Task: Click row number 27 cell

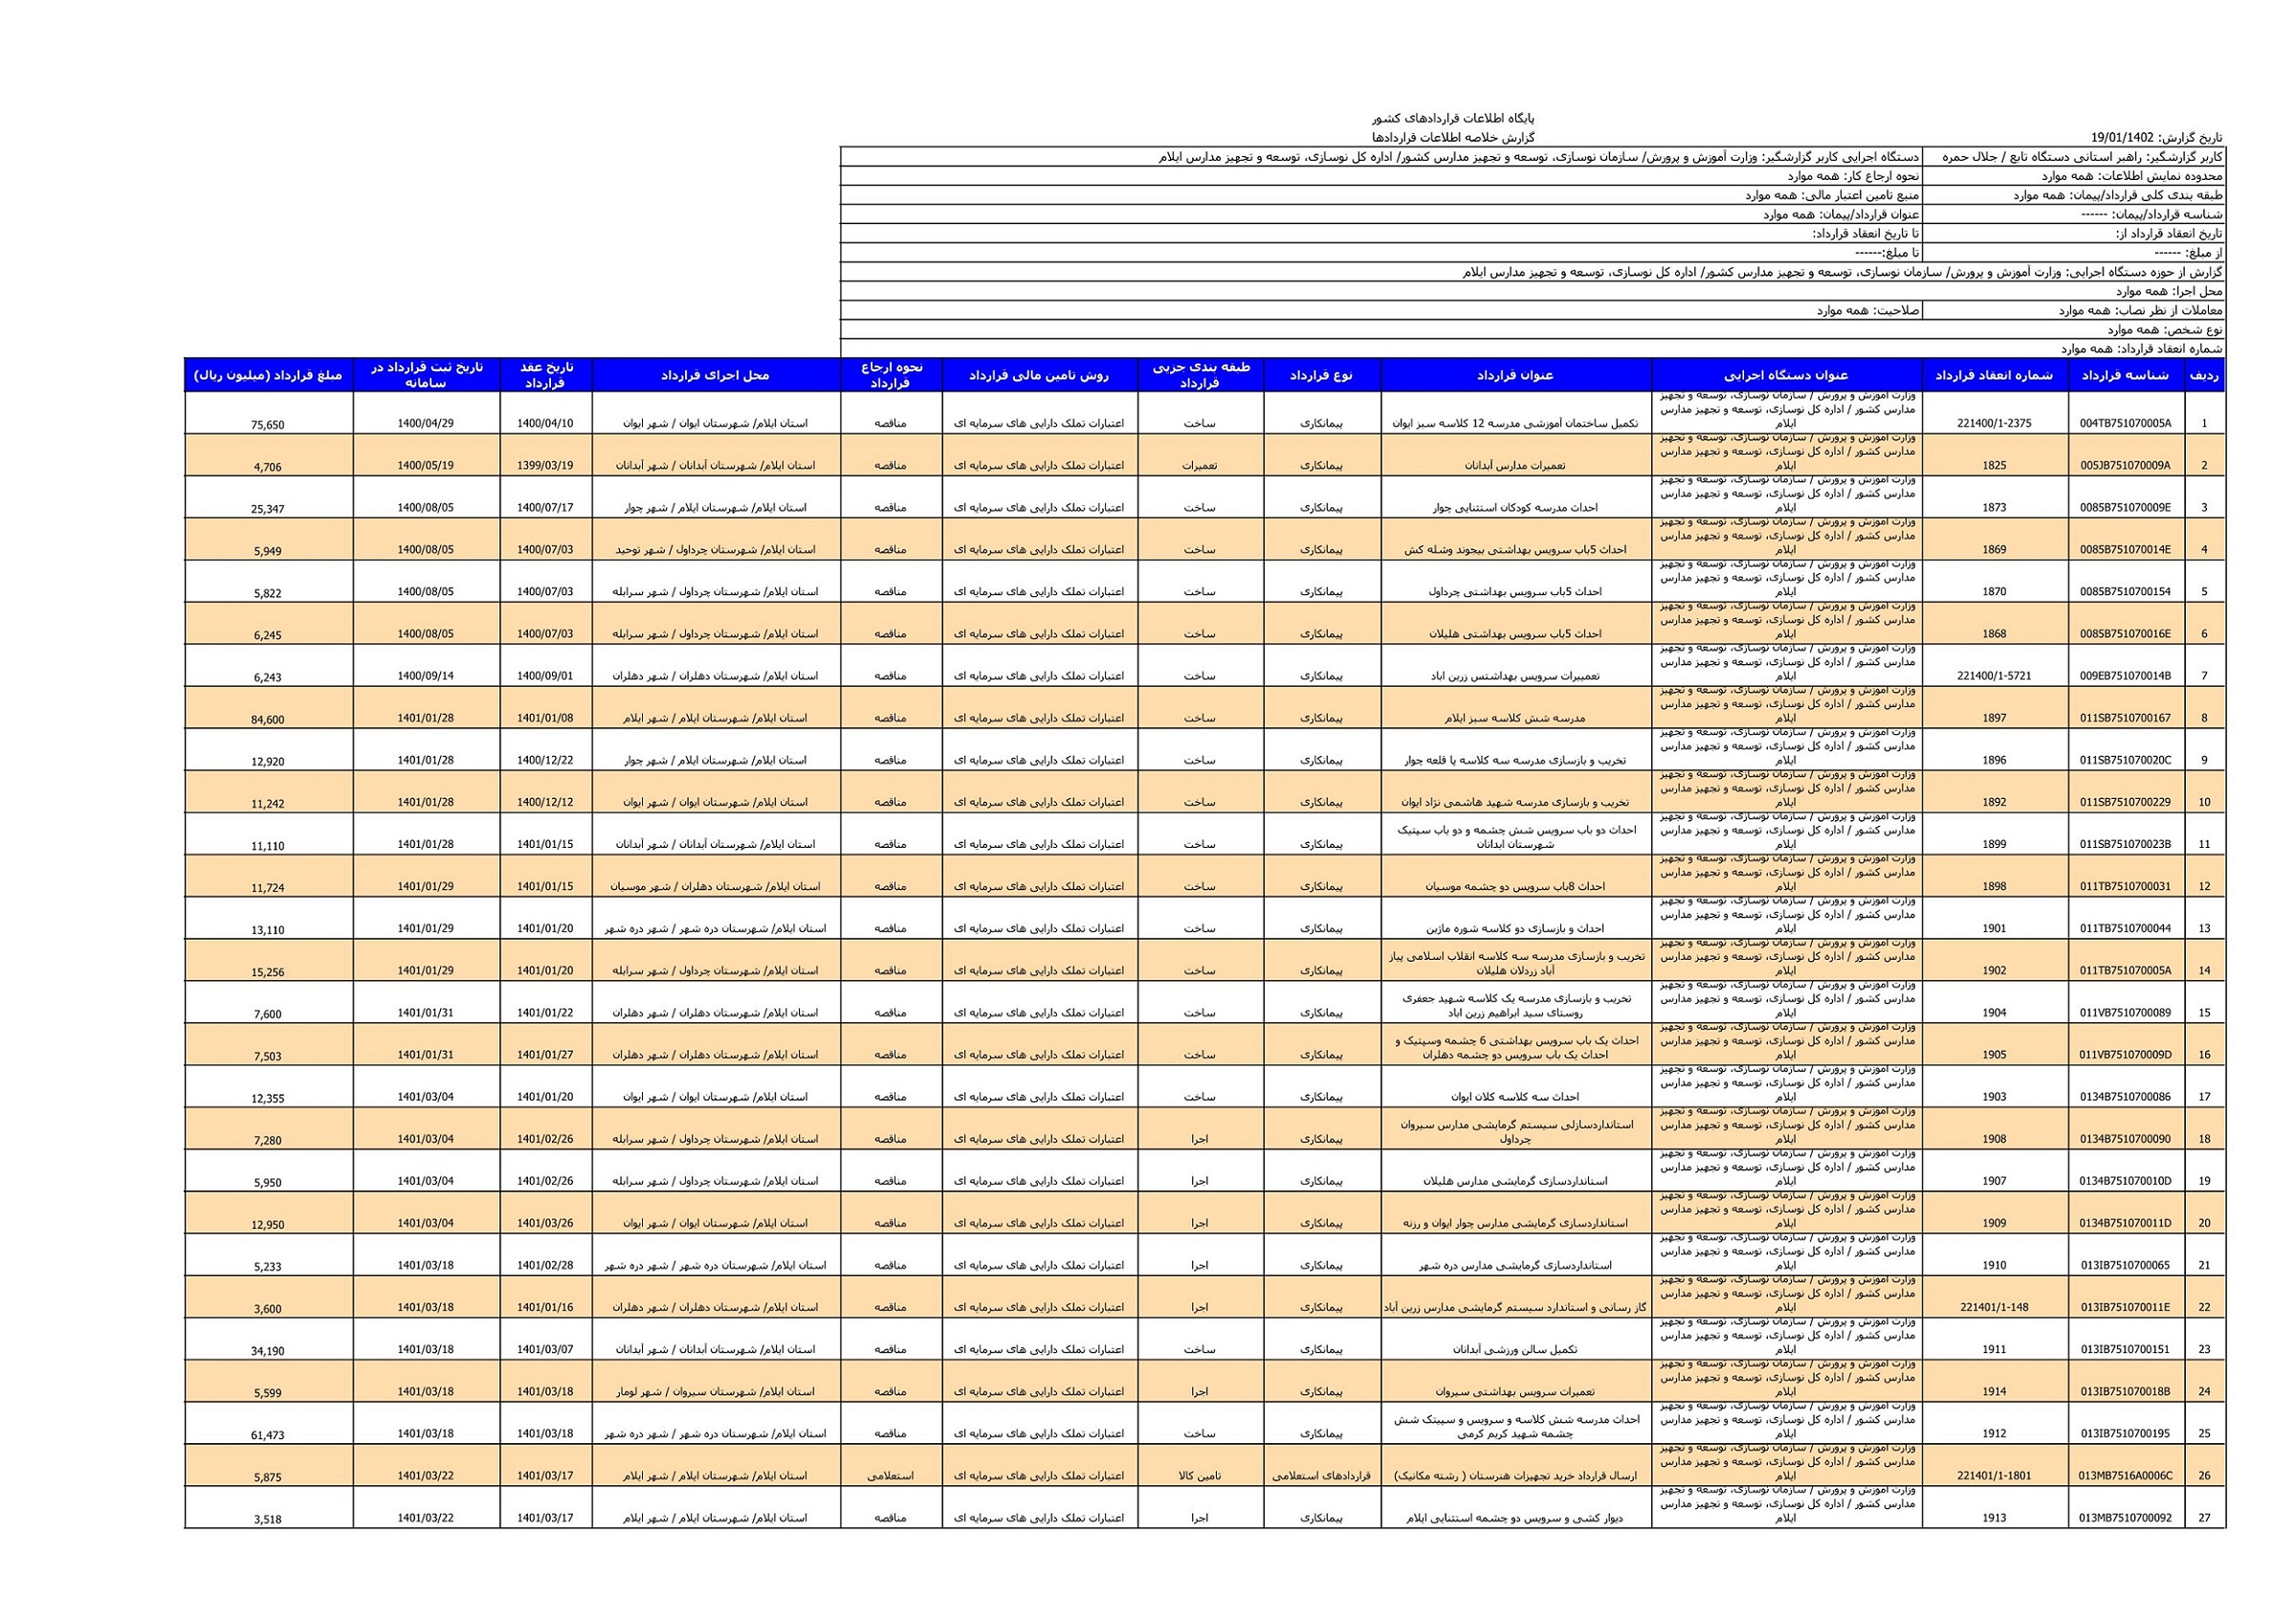Action: [x=2204, y=1518]
